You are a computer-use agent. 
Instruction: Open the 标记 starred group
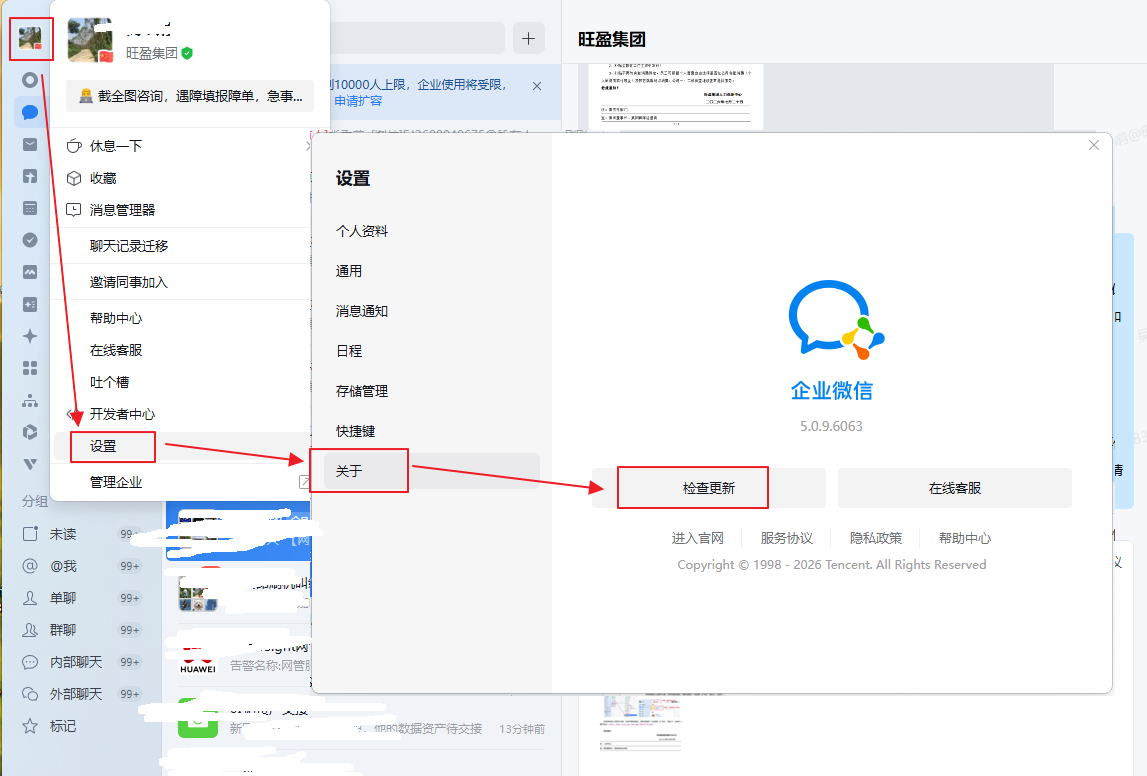tap(82, 726)
